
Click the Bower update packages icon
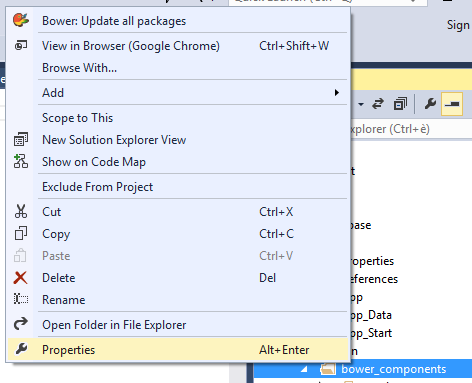click(x=21, y=20)
